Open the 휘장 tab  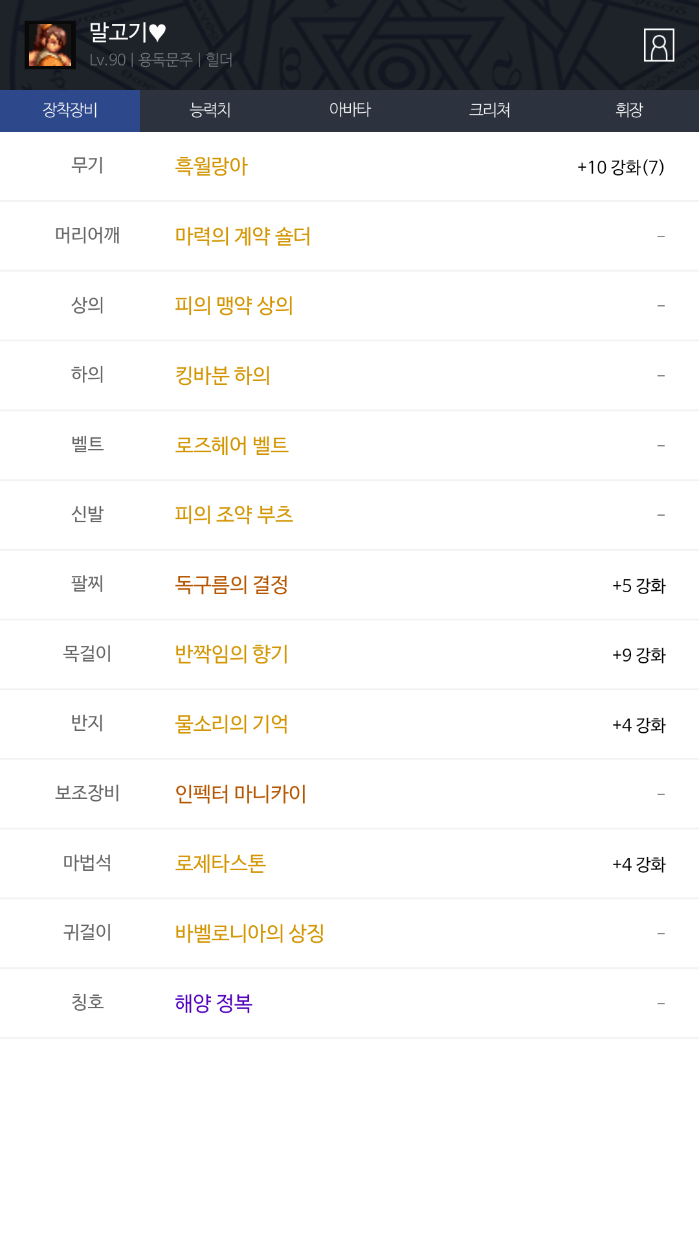629,110
